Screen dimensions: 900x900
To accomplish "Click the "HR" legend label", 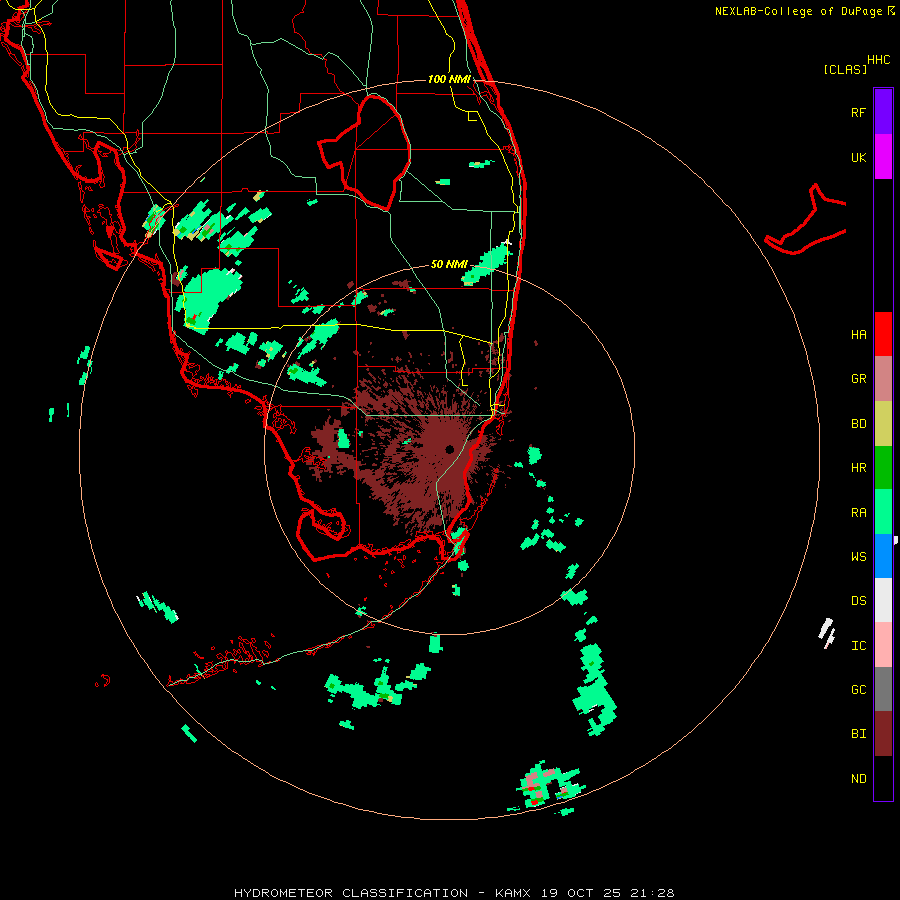I will tap(858, 468).
